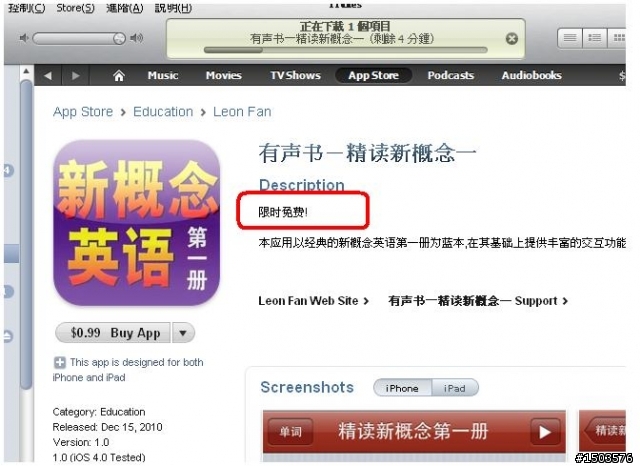Cancel the download with the X icon
This screenshot has width=640, height=466.
(512, 39)
